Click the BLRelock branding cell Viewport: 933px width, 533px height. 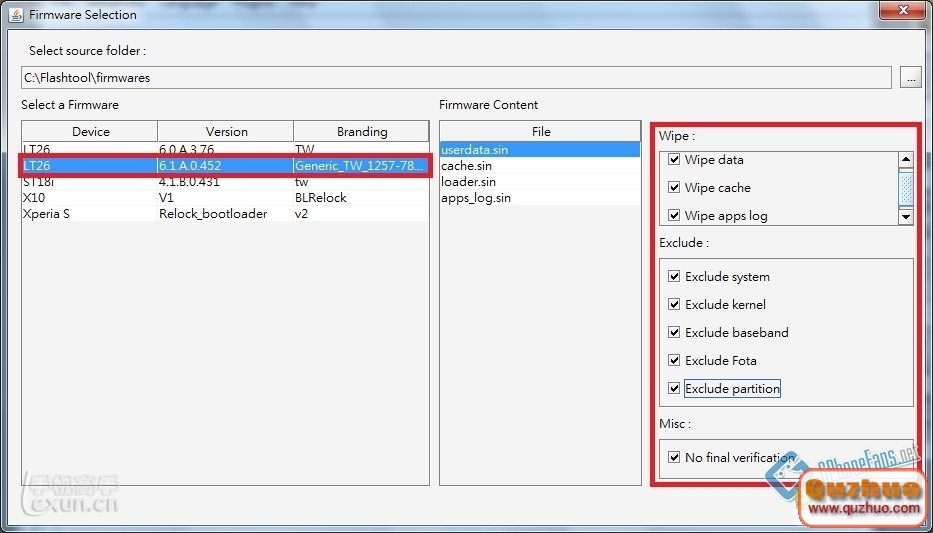pyautogui.click(x=361, y=197)
